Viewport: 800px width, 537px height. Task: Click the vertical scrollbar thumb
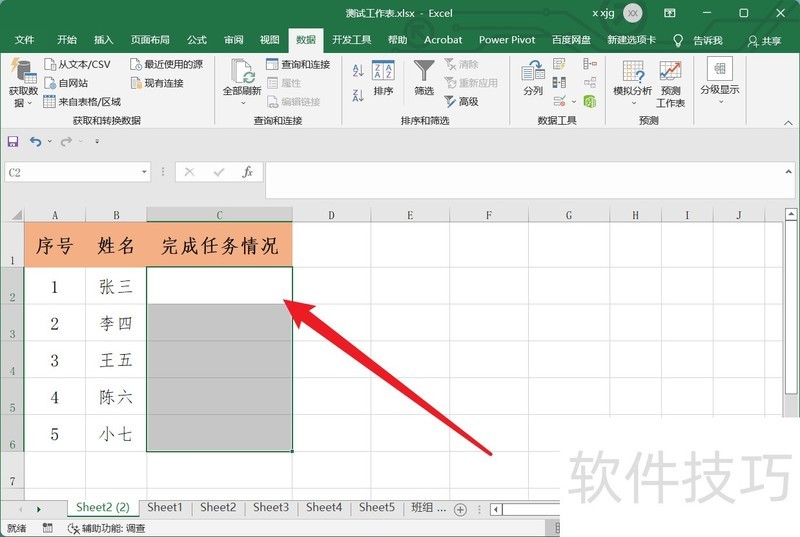point(791,307)
